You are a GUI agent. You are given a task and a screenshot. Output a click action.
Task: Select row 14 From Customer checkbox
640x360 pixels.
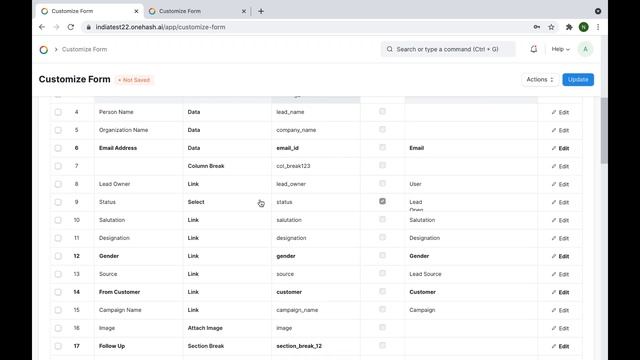click(58, 292)
